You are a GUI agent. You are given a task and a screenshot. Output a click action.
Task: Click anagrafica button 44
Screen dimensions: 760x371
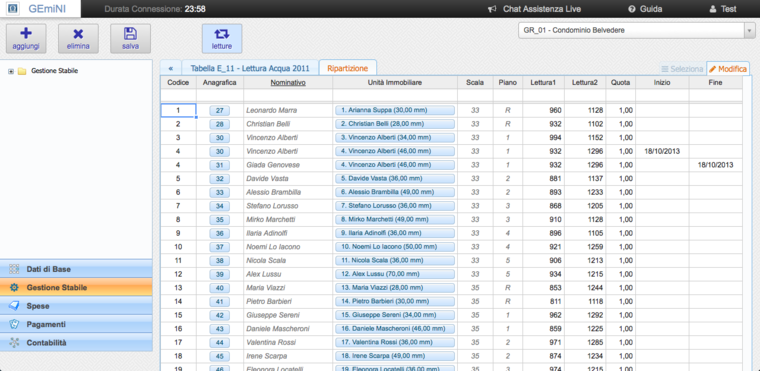220,342
